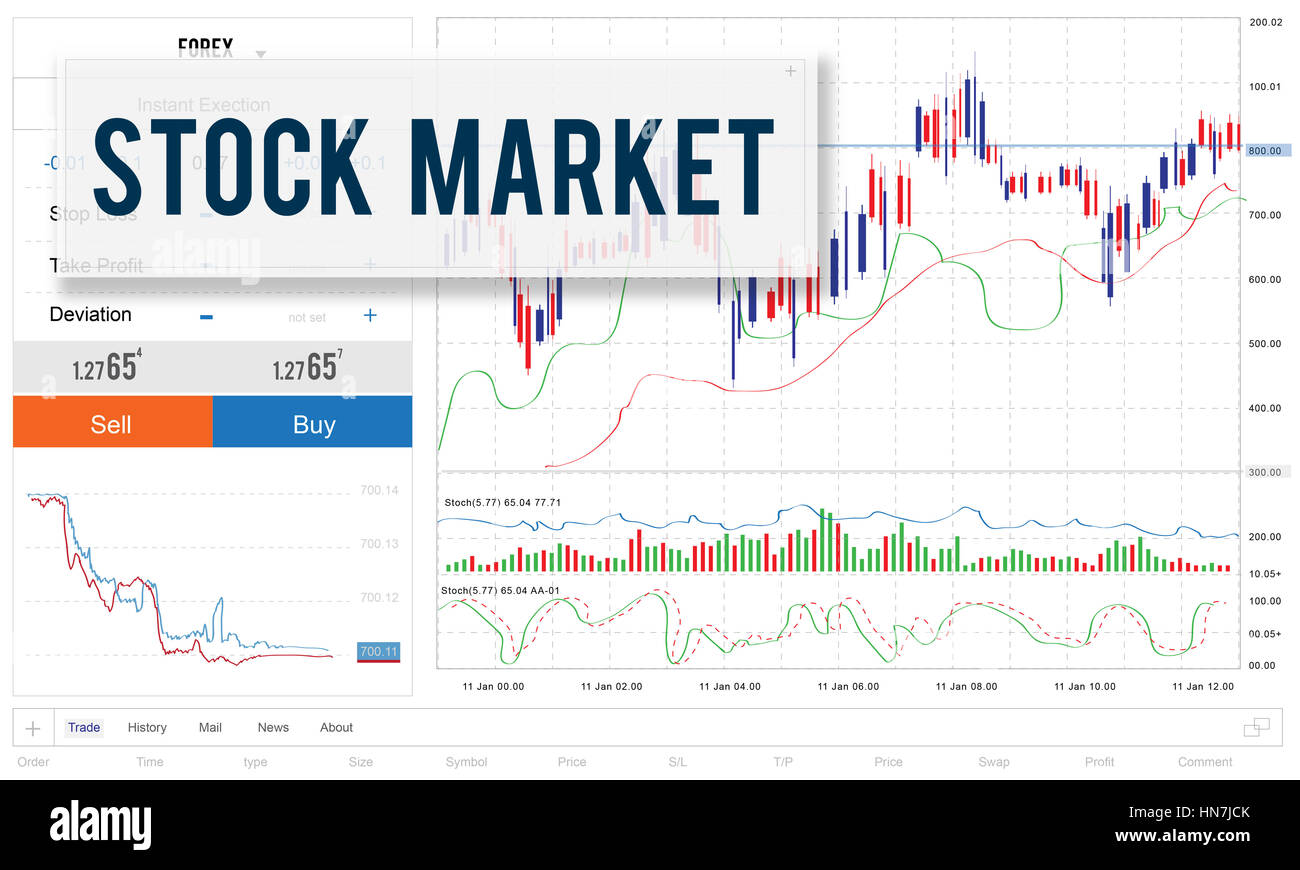Viewport: 1300px width, 870px height.
Task: Open the Mail tab
Action: coord(210,727)
